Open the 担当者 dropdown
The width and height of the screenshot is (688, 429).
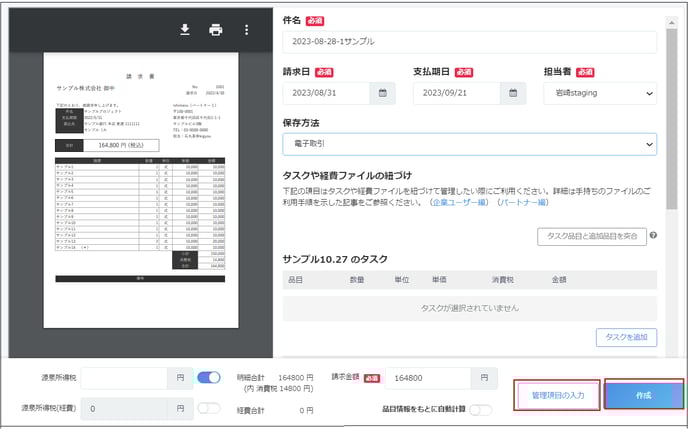coord(600,93)
